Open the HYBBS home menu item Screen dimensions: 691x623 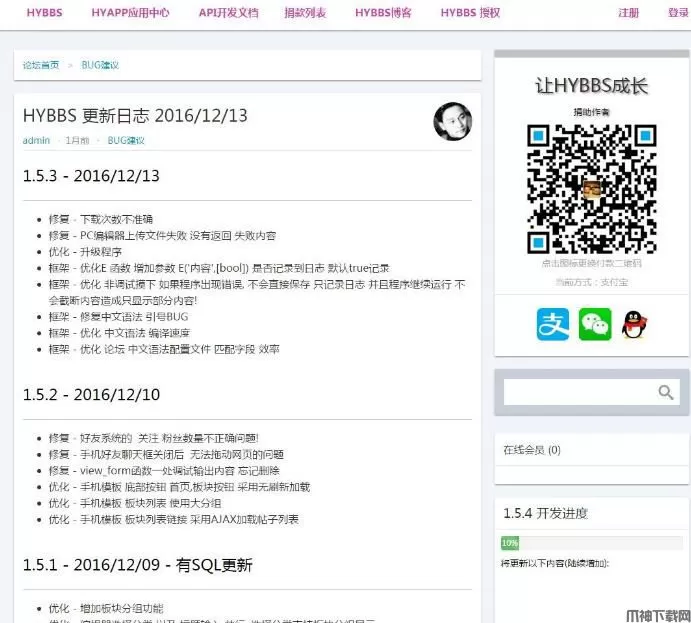point(45,13)
